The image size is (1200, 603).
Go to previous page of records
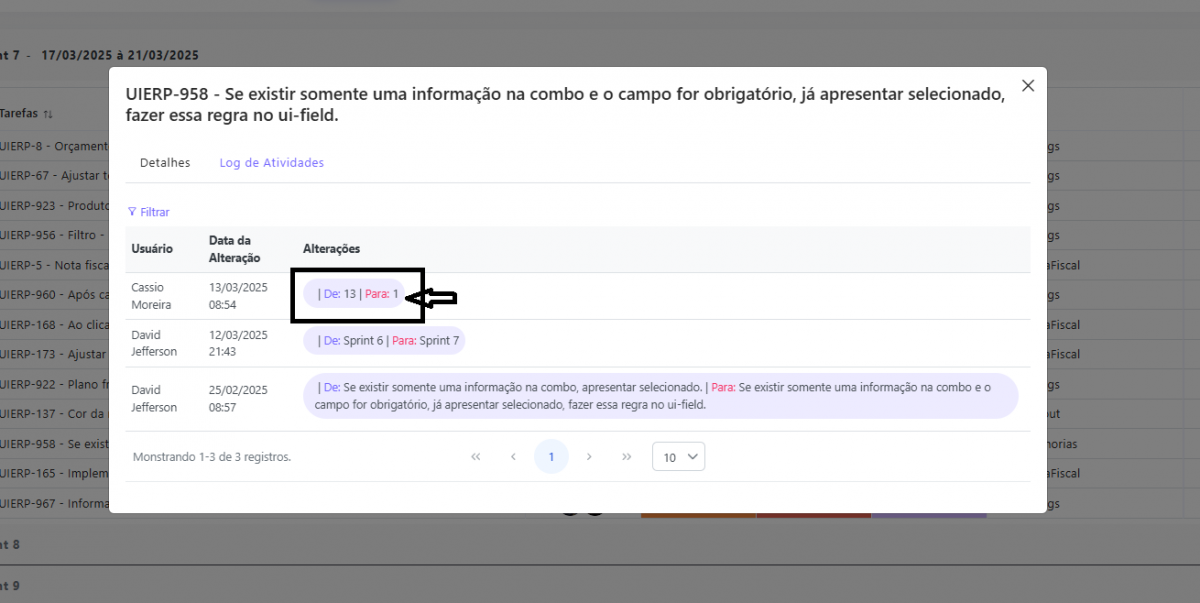(x=513, y=457)
